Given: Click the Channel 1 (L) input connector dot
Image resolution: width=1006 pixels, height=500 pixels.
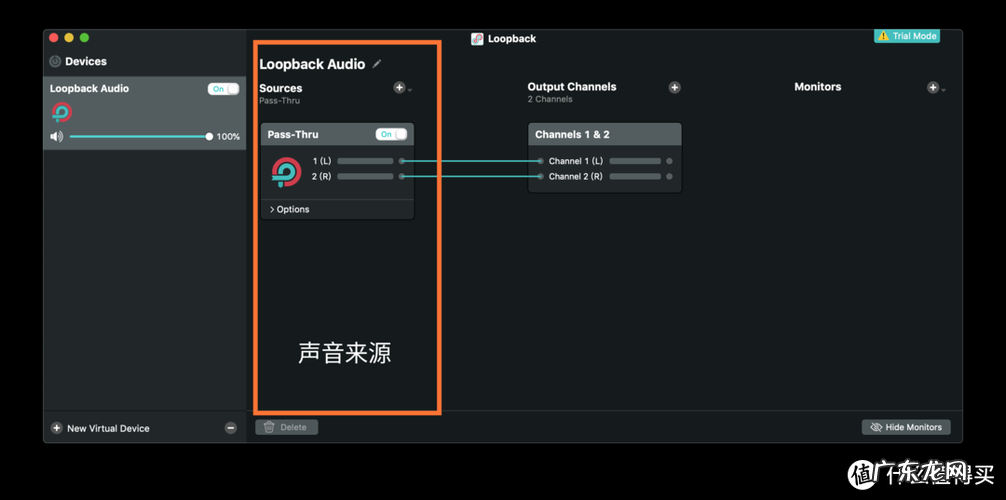Looking at the screenshot, I should point(540,161).
